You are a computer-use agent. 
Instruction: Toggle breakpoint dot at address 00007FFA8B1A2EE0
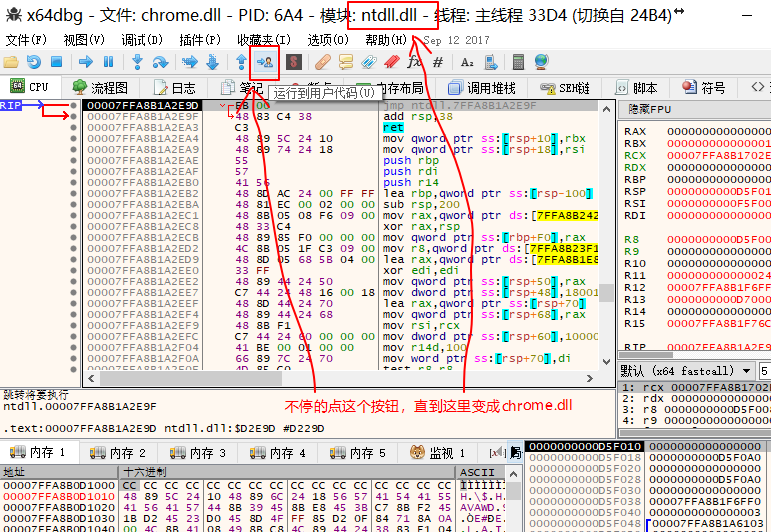73,270
